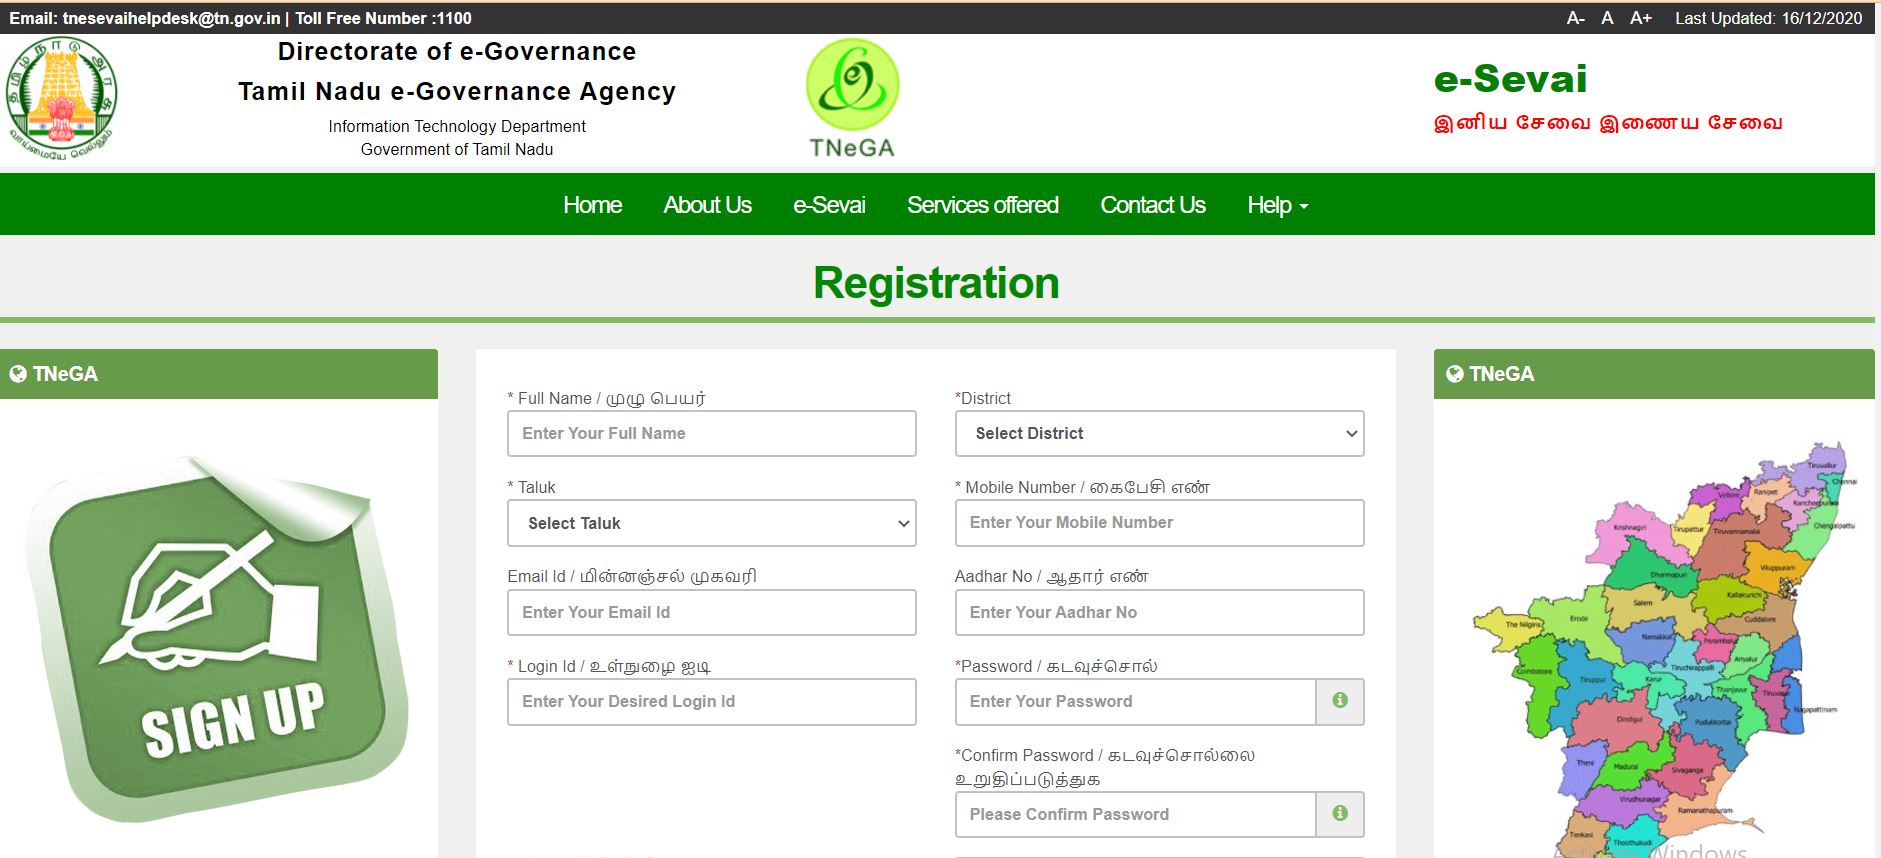
Task: Click the left TNeGA panel header
Action: pyautogui.click(x=219, y=374)
